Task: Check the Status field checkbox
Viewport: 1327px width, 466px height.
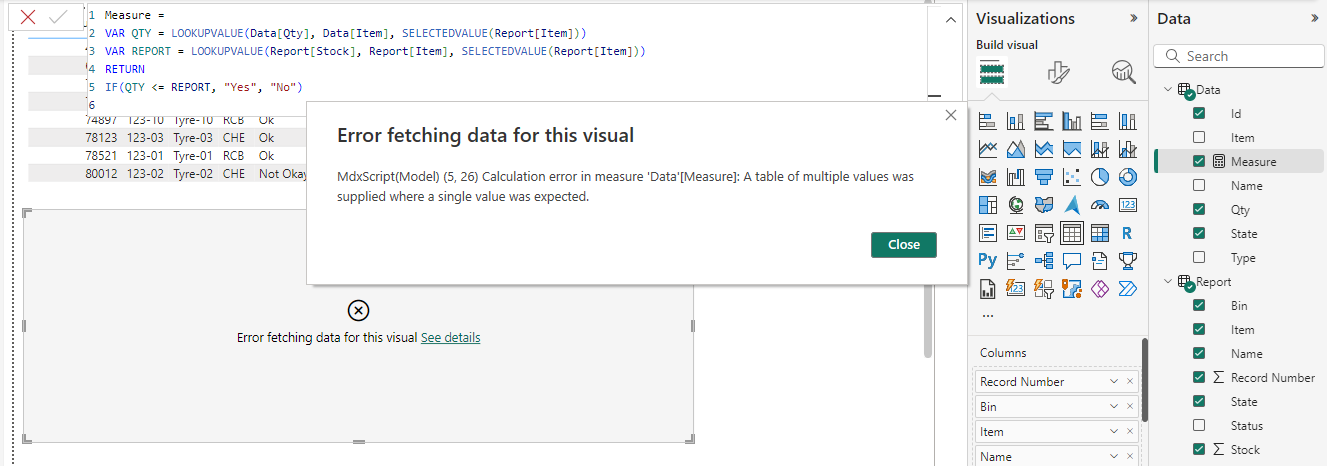Action: [x=1199, y=425]
